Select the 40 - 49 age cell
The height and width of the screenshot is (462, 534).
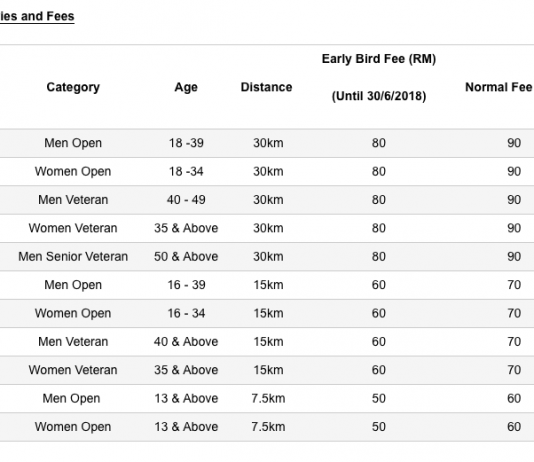tap(186, 200)
